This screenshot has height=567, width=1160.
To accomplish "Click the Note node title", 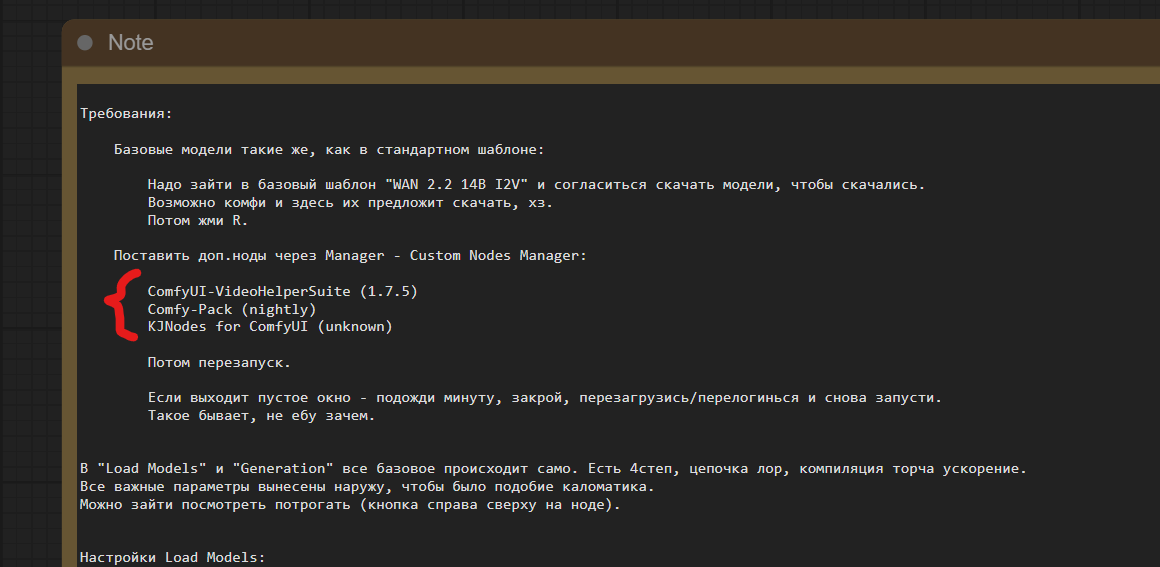I will (131, 43).
